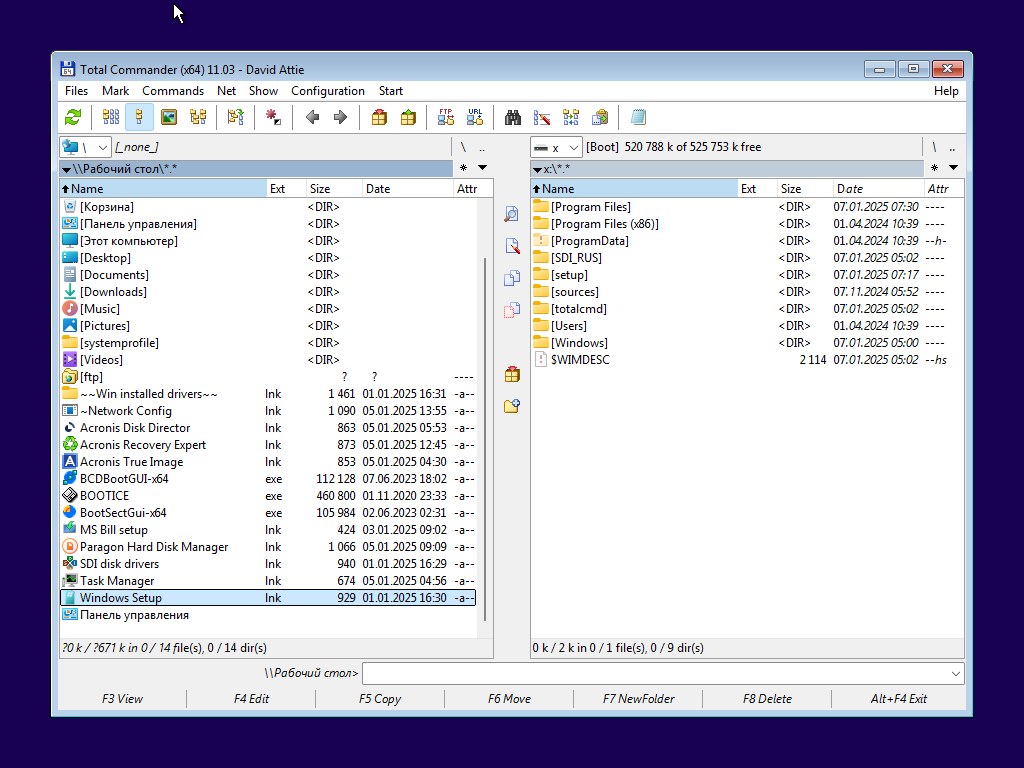Viewport: 1024px width, 768px height.
Task: Select the [Downloads] folder in left panel
Action: point(268,292)
